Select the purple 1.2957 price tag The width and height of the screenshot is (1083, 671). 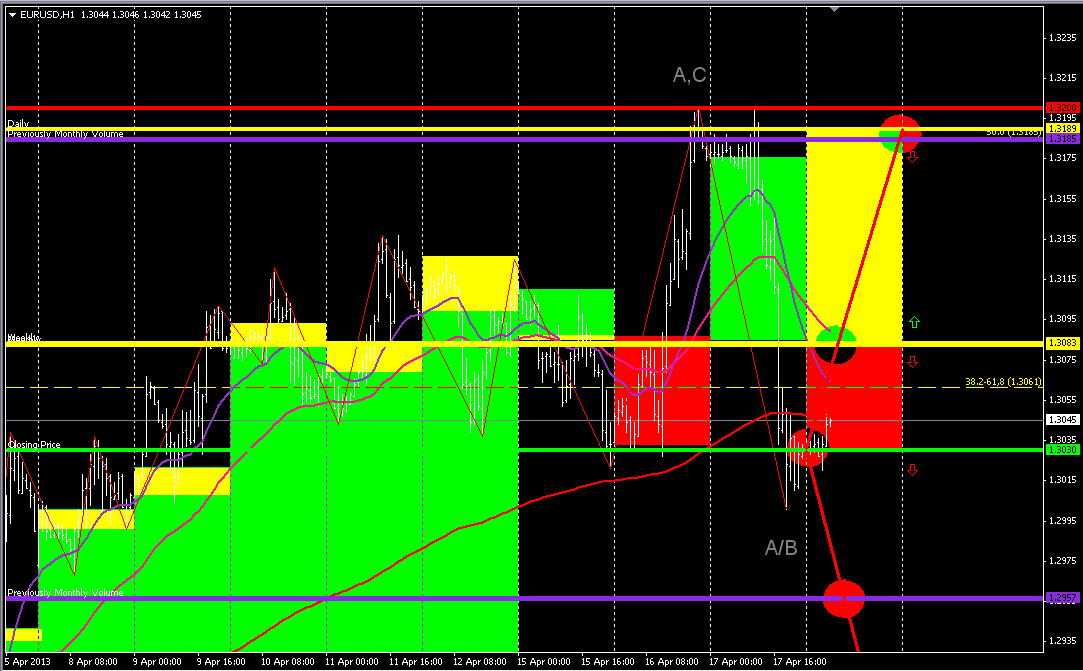[1061, 597]
